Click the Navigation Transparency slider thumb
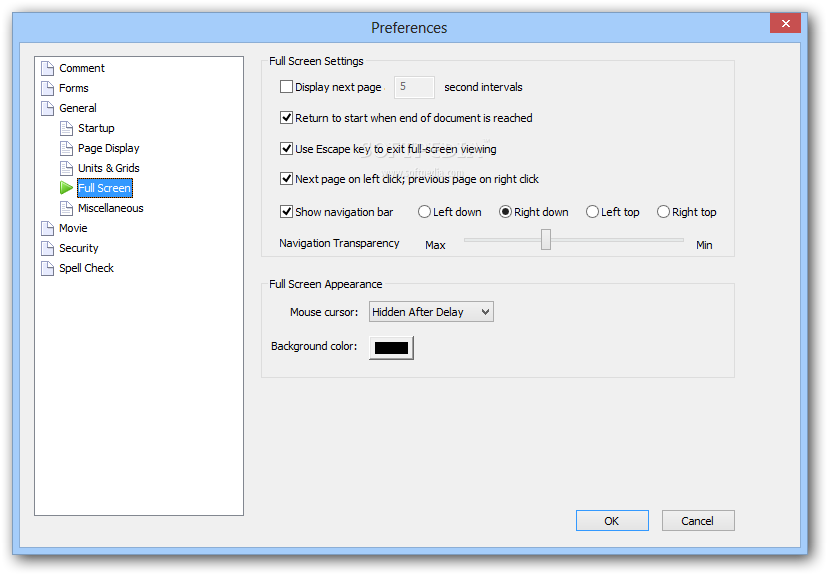The height and width of the screenshot is (575, 828). pos(546,239)
